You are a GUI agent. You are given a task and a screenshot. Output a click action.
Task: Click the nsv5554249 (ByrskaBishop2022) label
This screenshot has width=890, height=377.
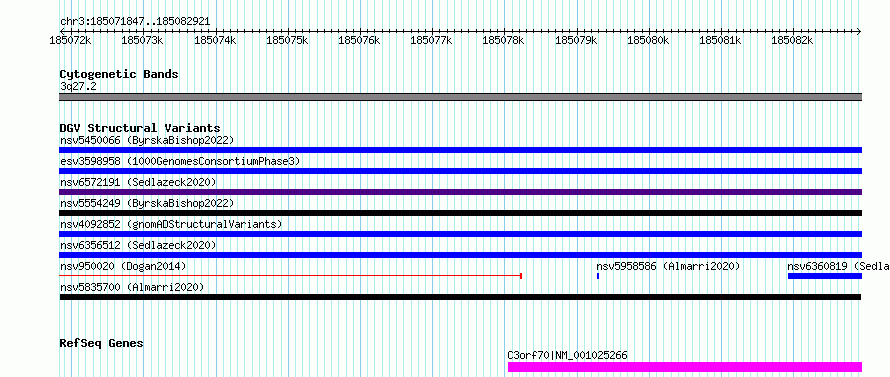pyautogui.click(x=147, y=203)
